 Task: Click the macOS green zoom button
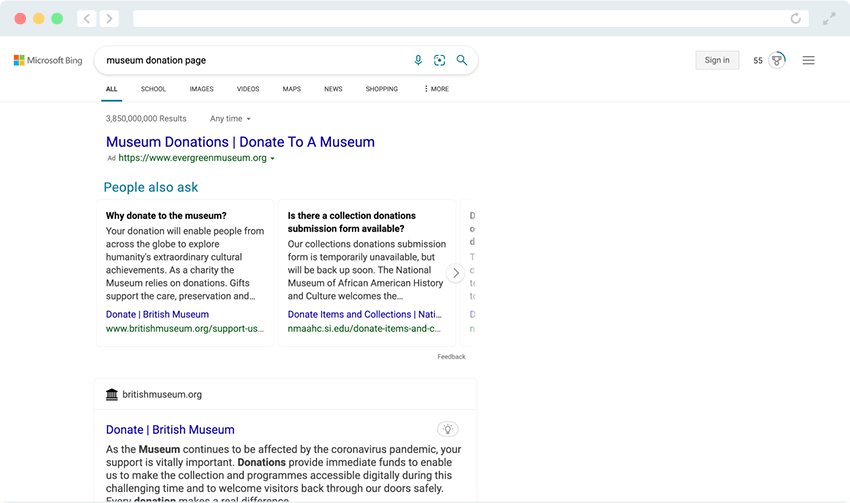[x=57, y=18]
